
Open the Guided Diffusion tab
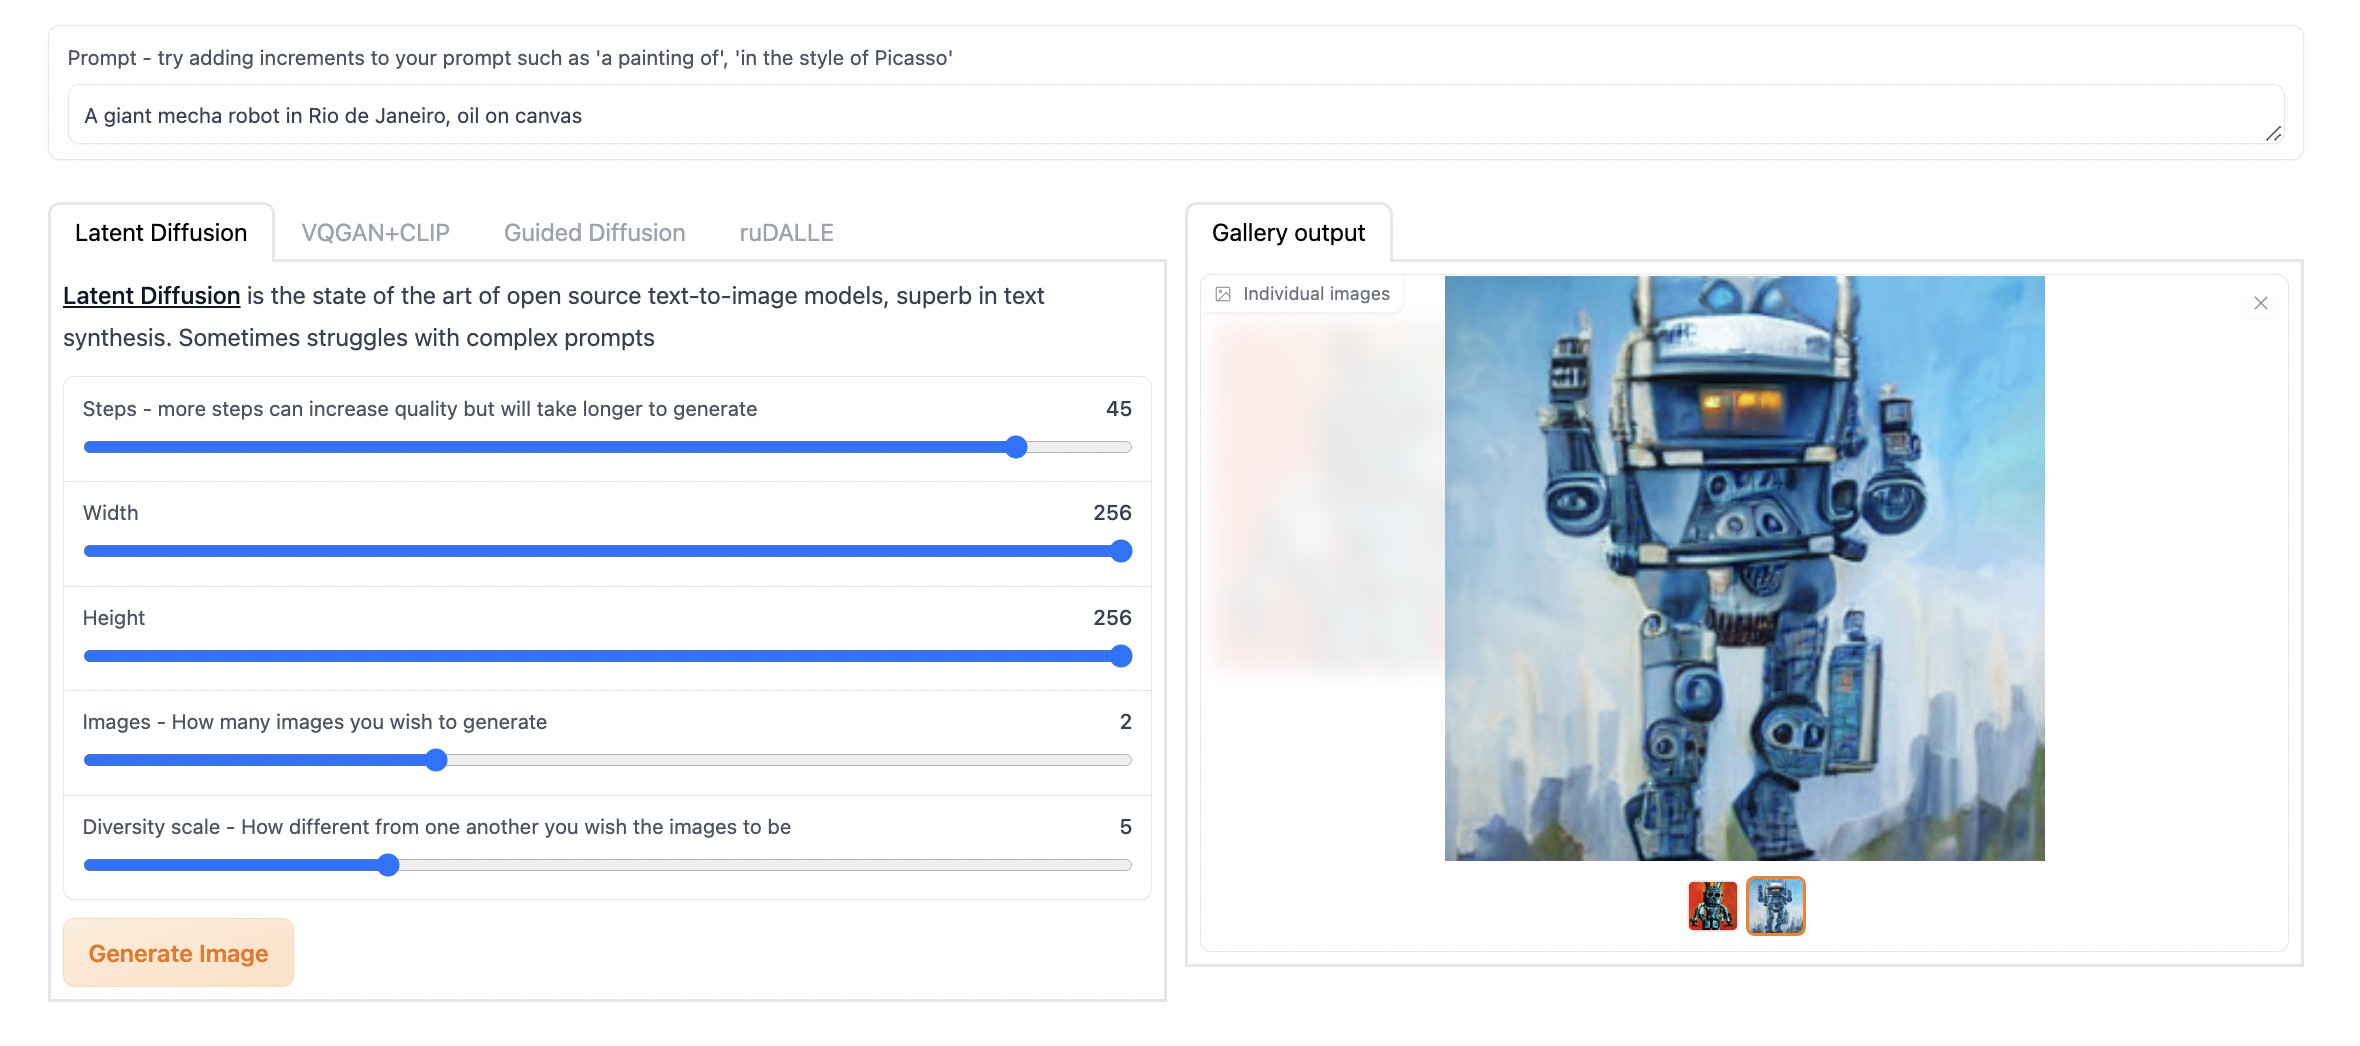pos(594,233)
